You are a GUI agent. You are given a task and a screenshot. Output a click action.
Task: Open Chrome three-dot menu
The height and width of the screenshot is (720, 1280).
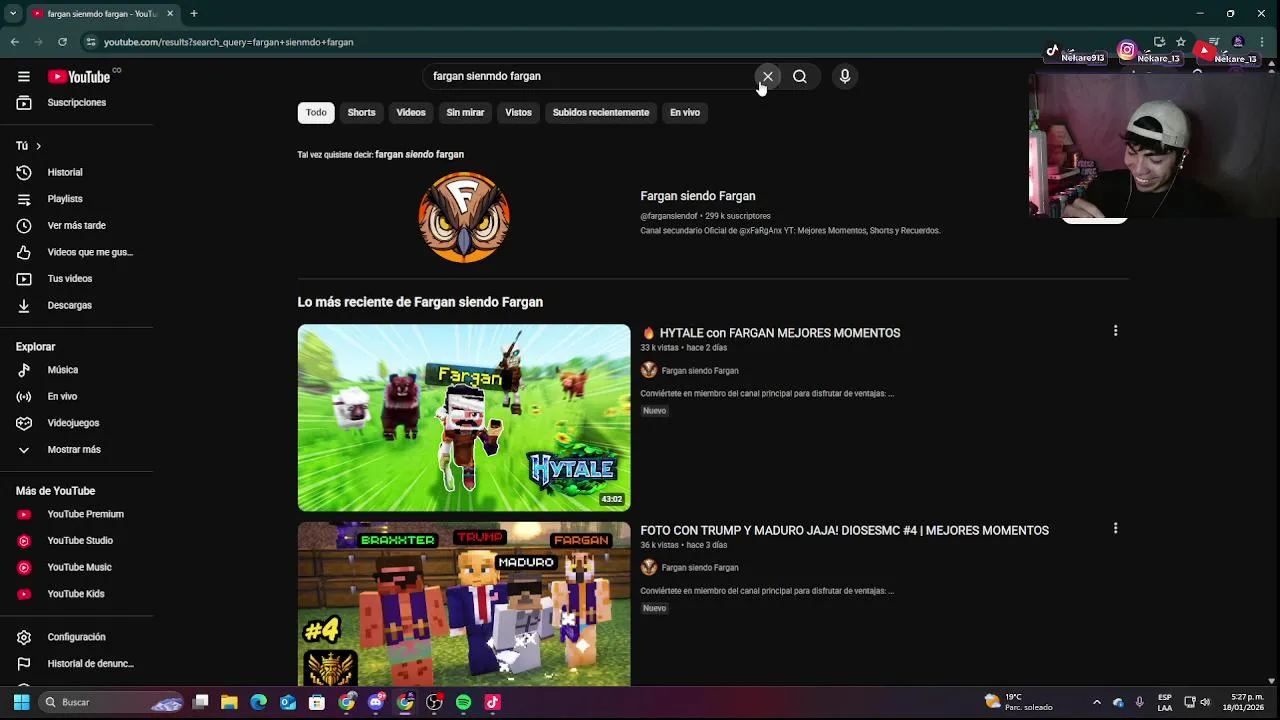(1262, 42)
